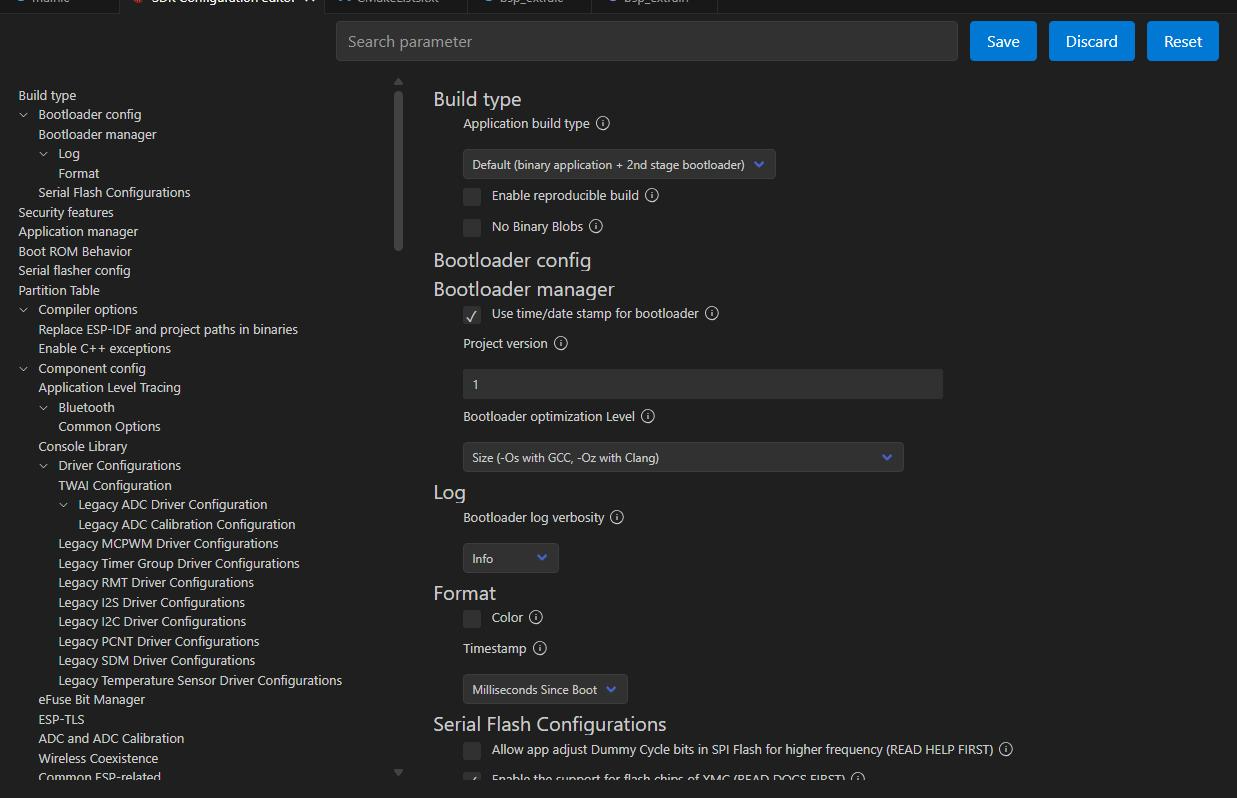This screenshot has width=1237, height=798.
Task: Show info for Timestamp setting
Action: [540, 648]
